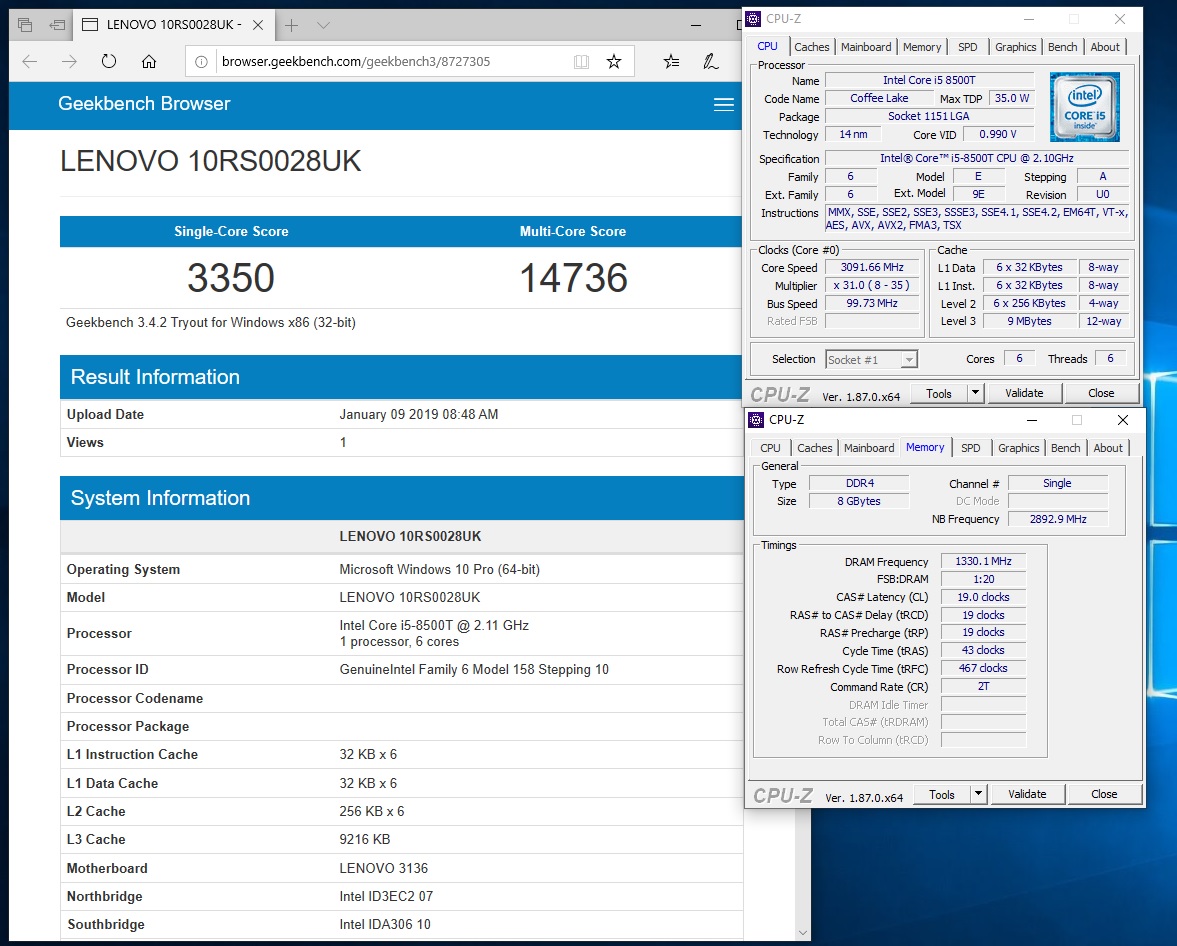Open Graphics tab in top CPU-Z window
This screenshot has height=946, width=1177.
(1016, 47)
